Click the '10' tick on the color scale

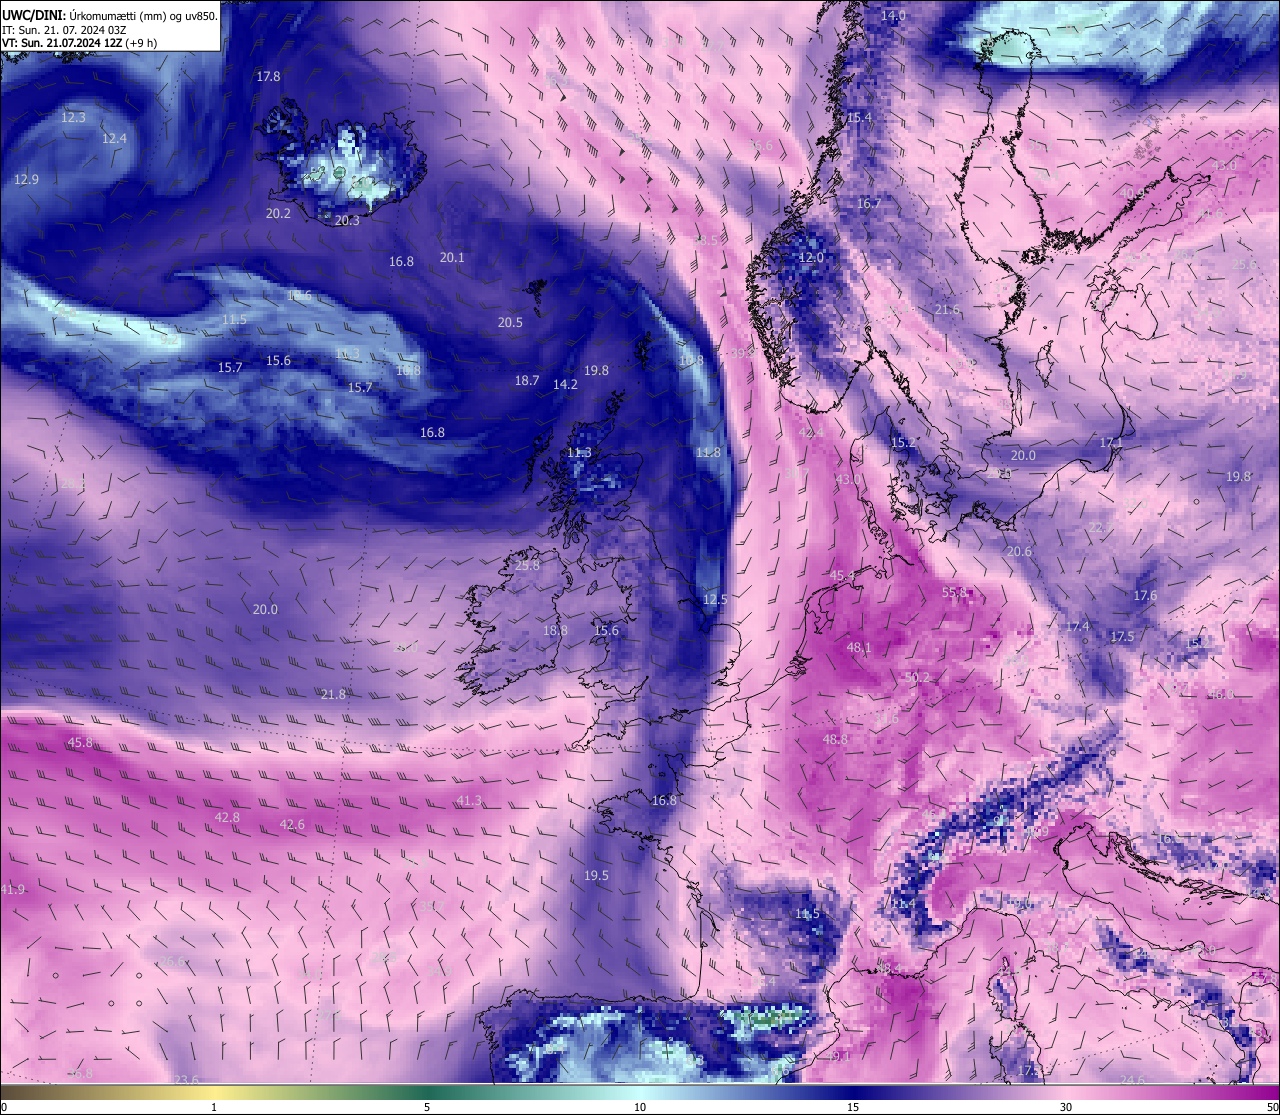[x=640, y=1107]
